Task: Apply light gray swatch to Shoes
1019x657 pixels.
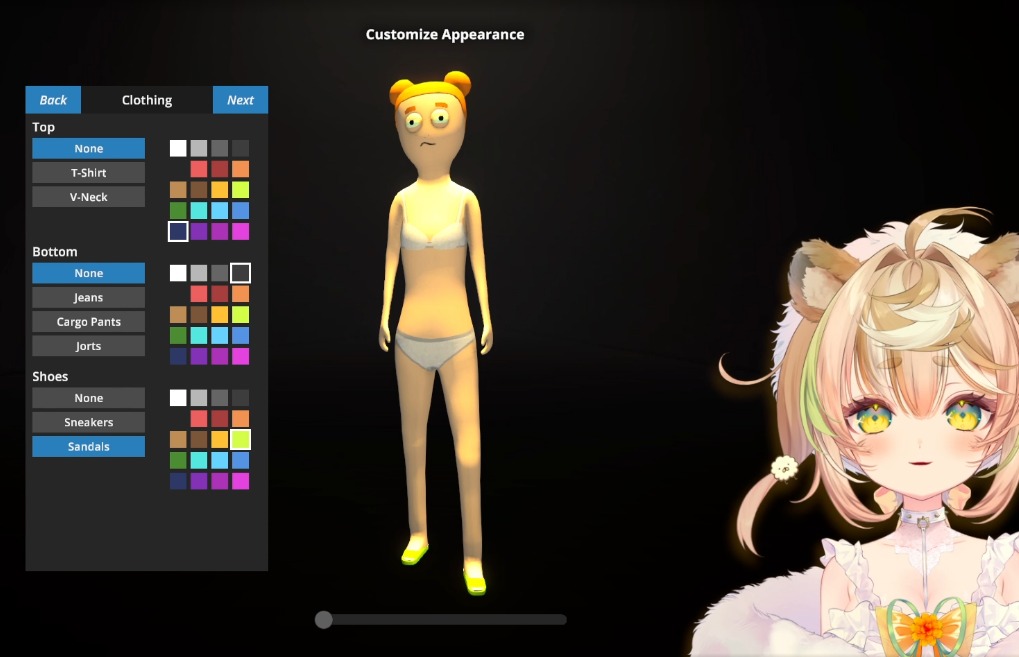Action: pyautogui.click(x=199, y=398)
